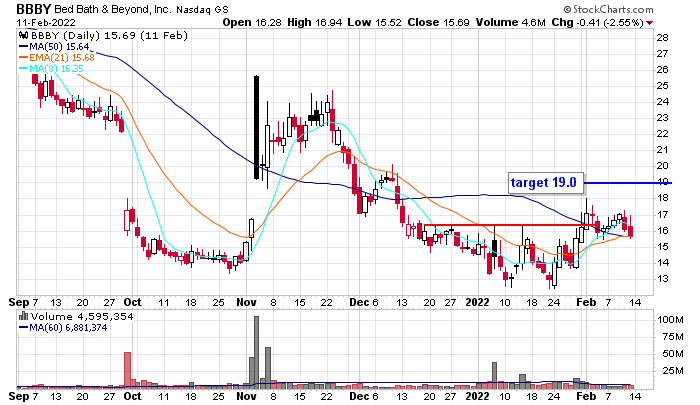The width and height of the screenshot is (700, 405).
Task: Click the 2022 label on price chart axis
Action: pos(477,302)
